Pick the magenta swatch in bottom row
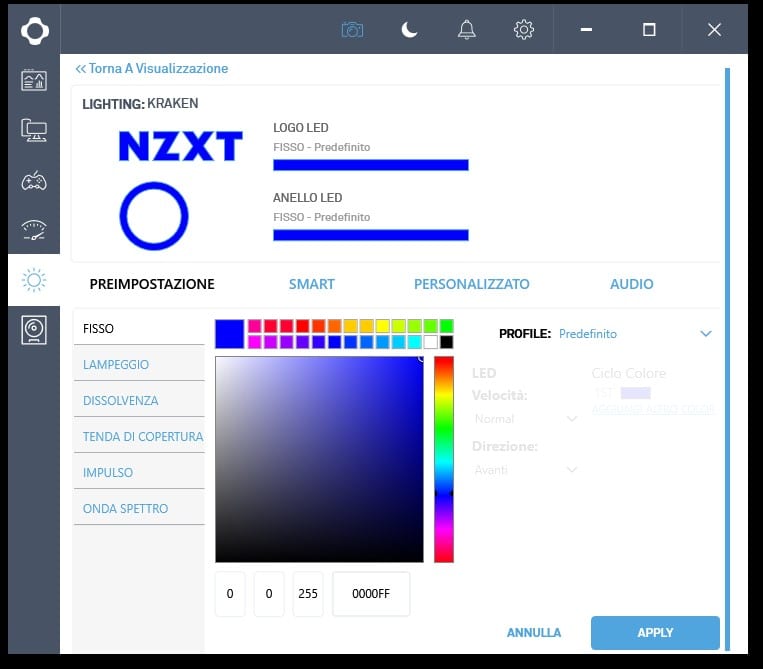The height and width of the screenshot is (669, 763). click(x=254, y=342)
